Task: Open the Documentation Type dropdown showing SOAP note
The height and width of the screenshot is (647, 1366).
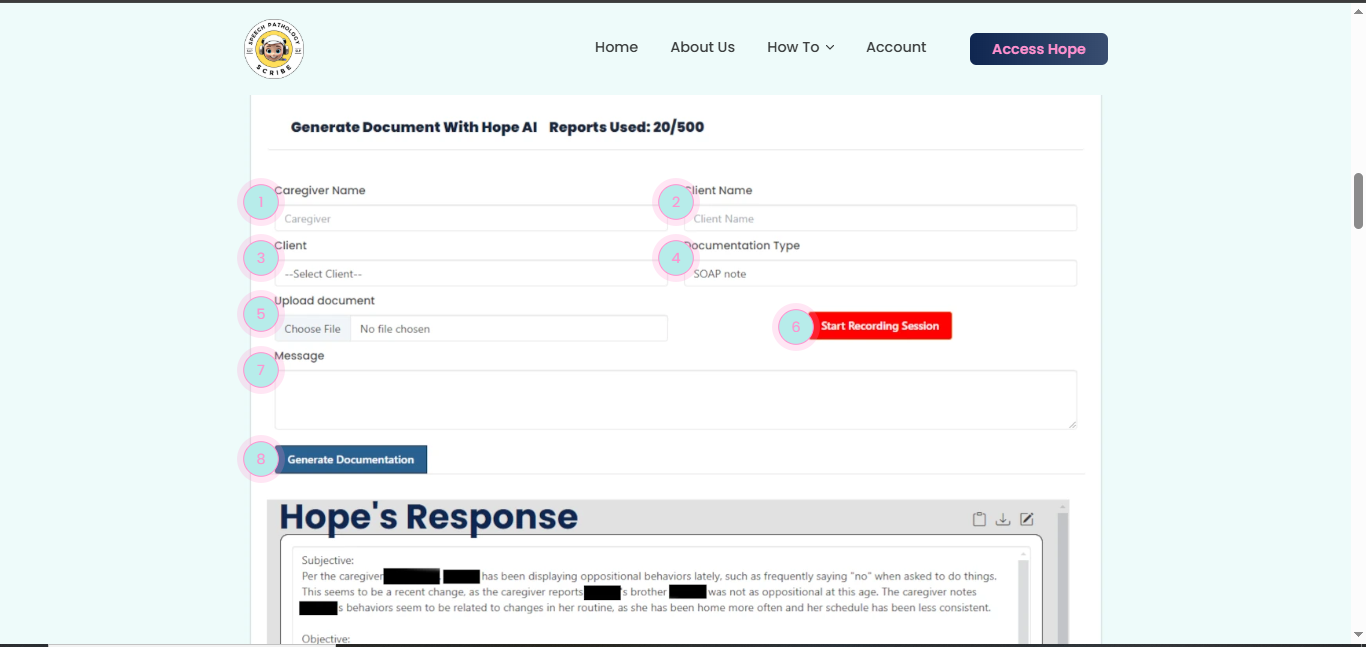Action: click(880, 274)
